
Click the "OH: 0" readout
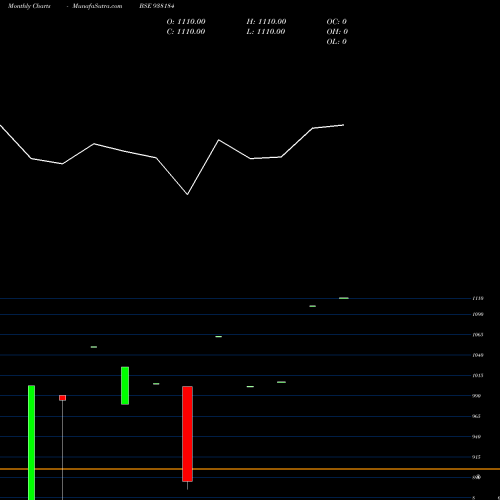pyautogui.click(x=337, y=32)
